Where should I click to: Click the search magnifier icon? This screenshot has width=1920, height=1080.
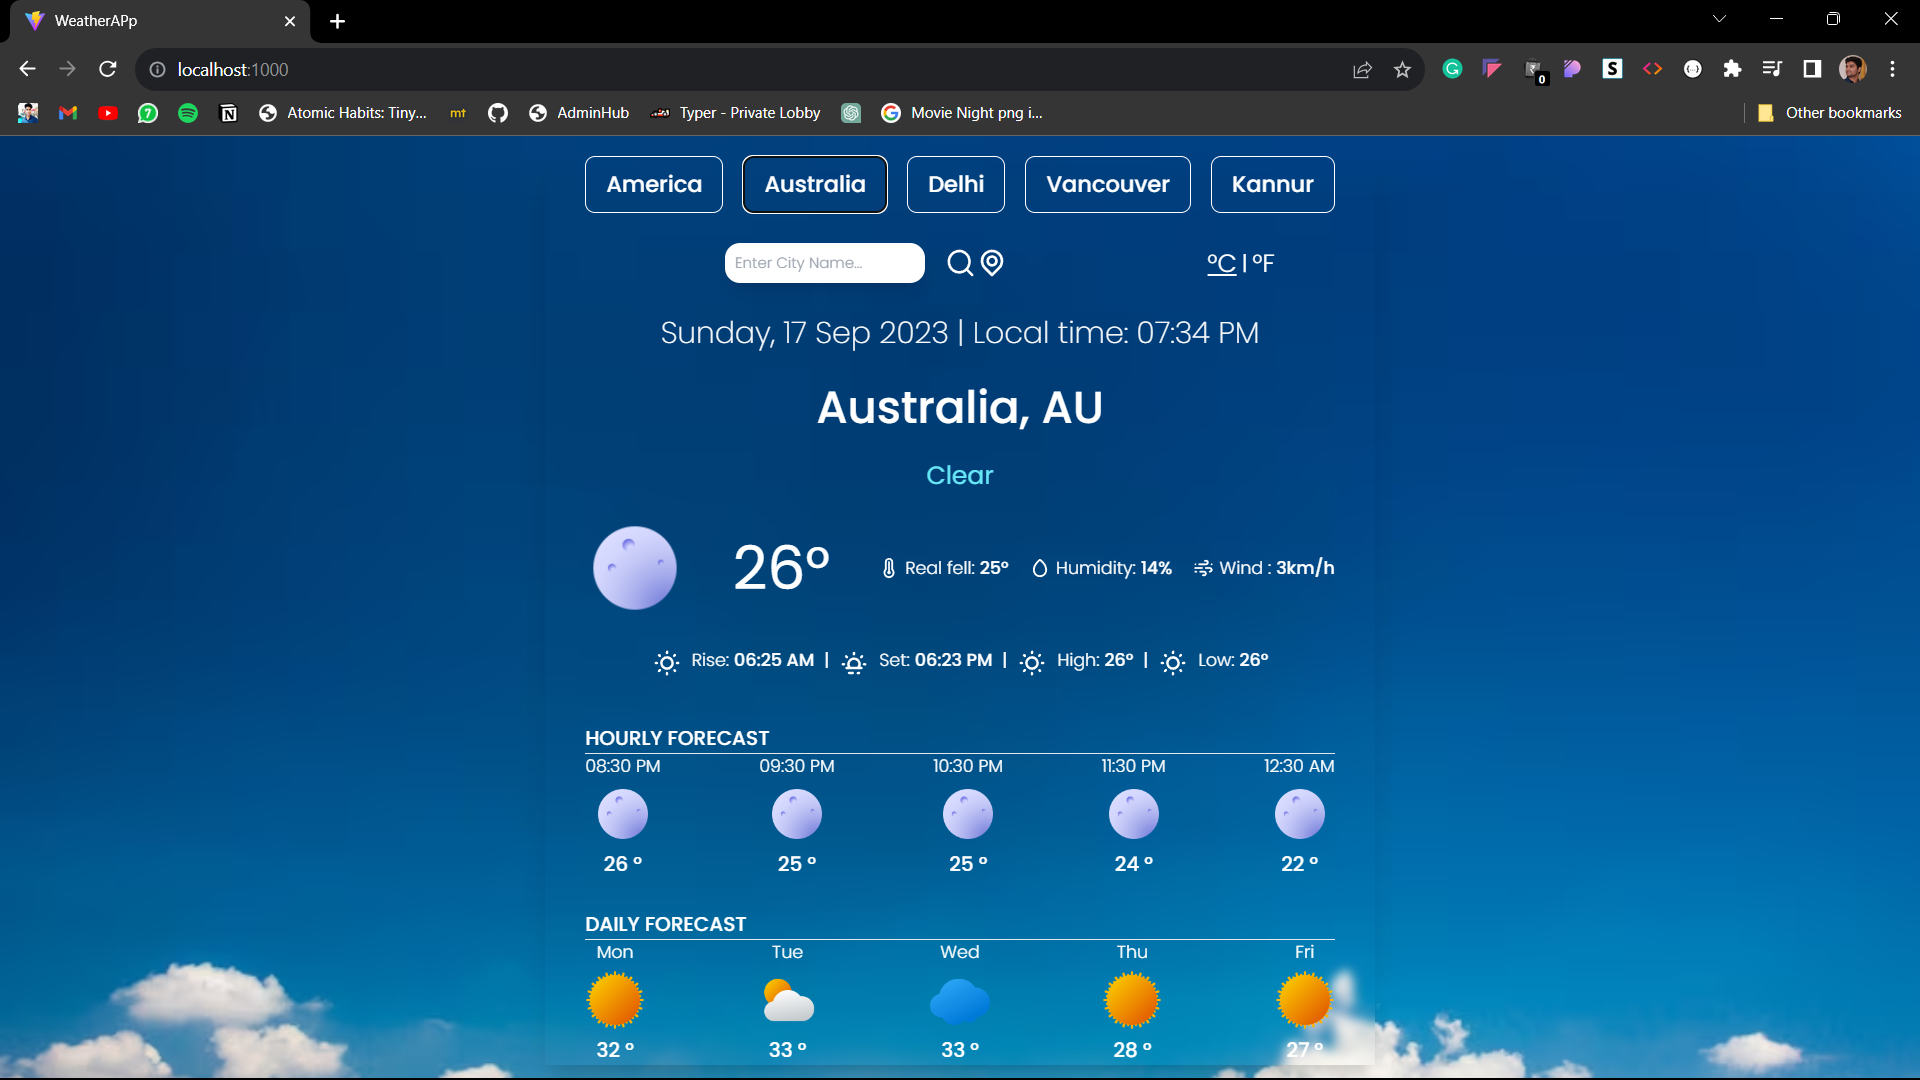(959, 263)
